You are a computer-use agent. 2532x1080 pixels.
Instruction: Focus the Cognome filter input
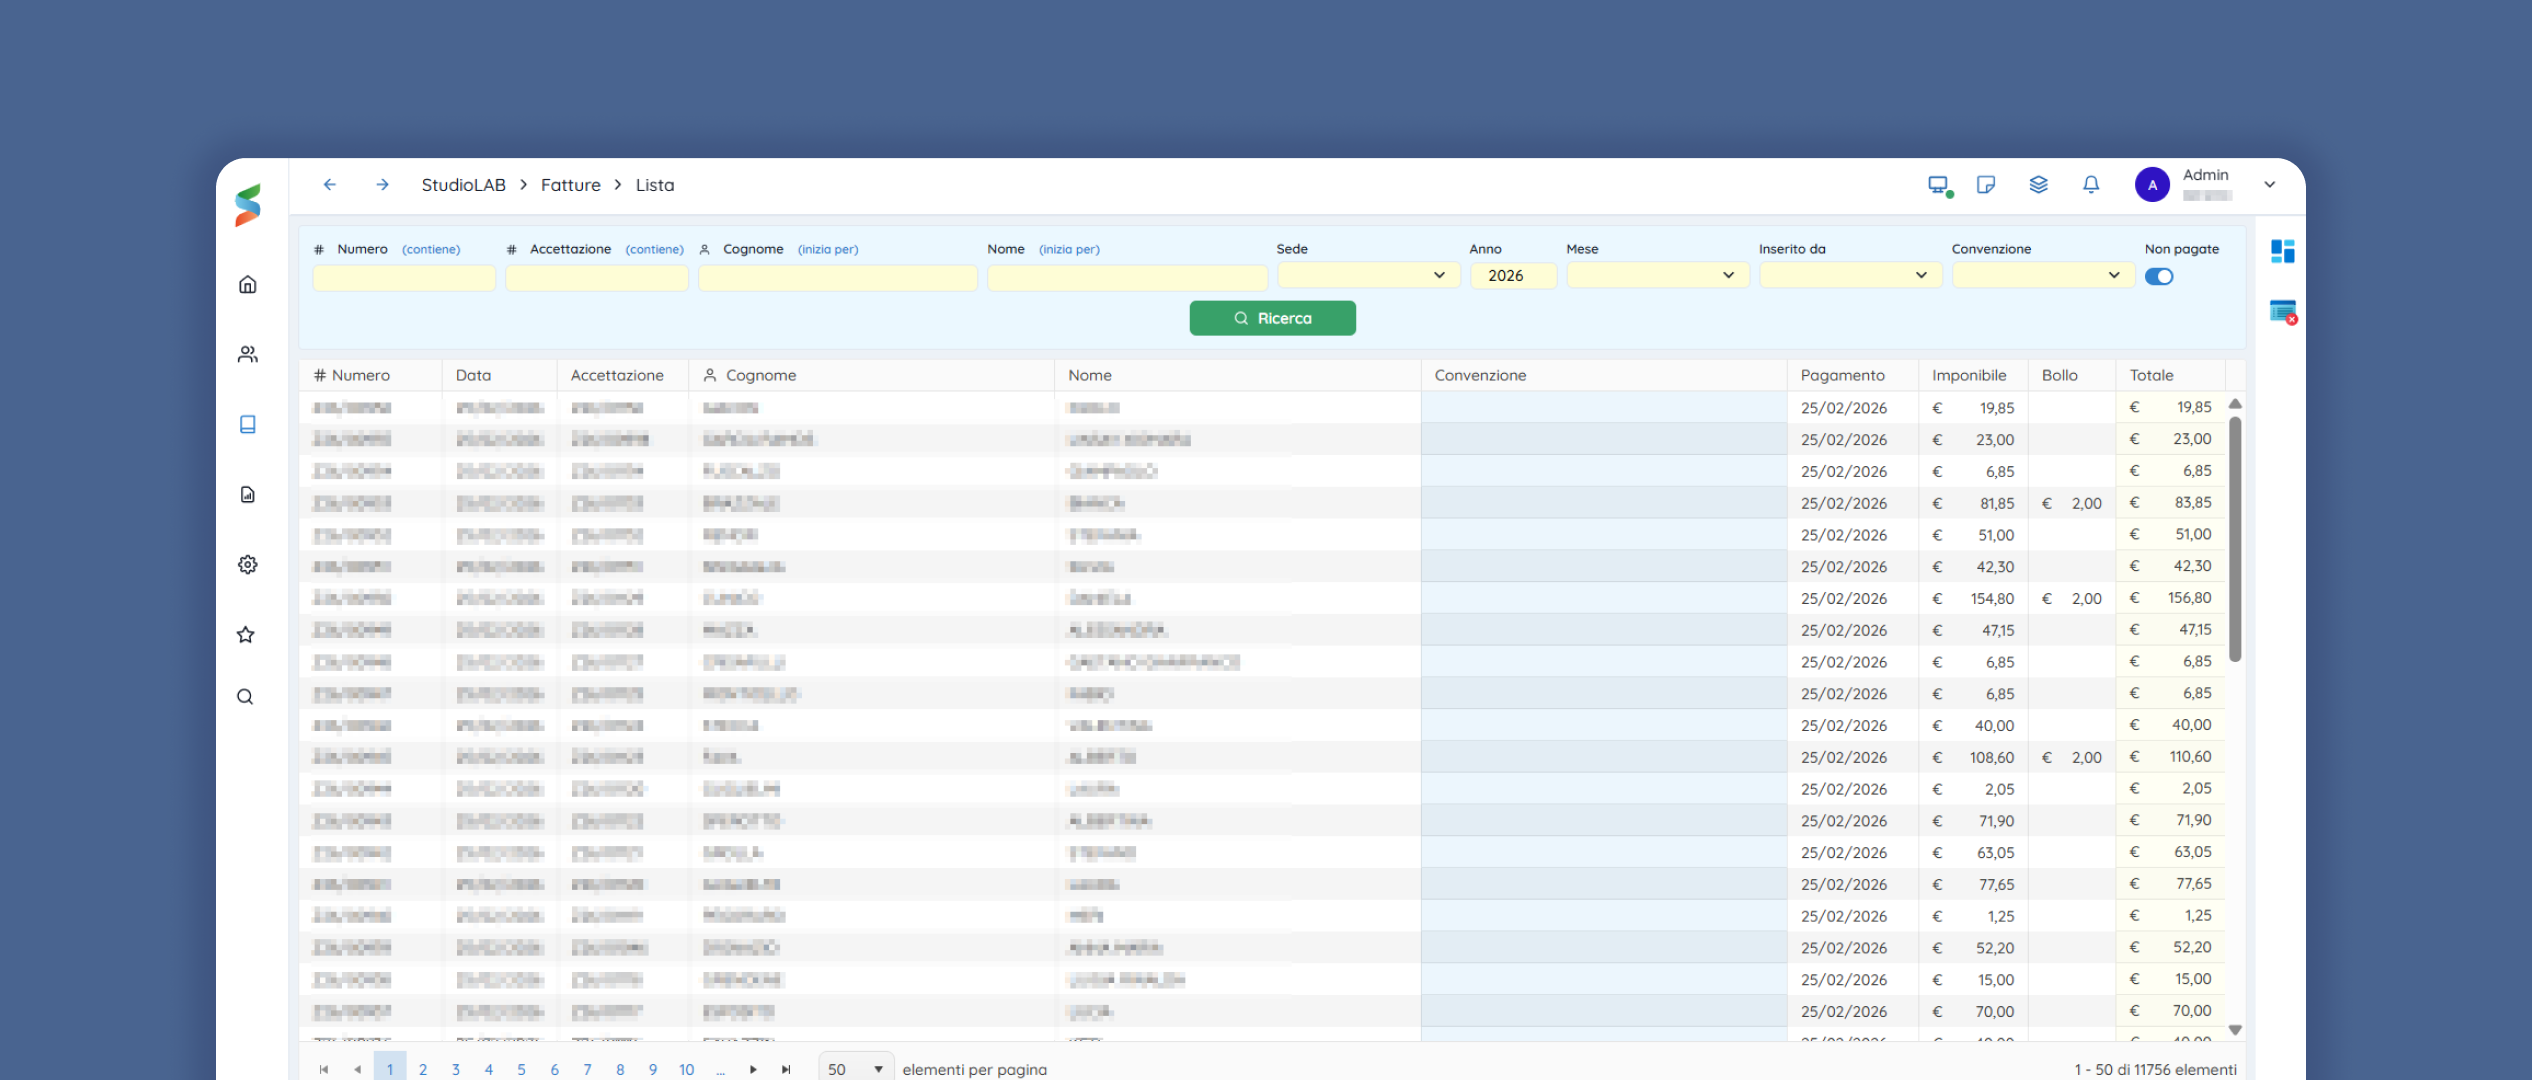[838, 277]
